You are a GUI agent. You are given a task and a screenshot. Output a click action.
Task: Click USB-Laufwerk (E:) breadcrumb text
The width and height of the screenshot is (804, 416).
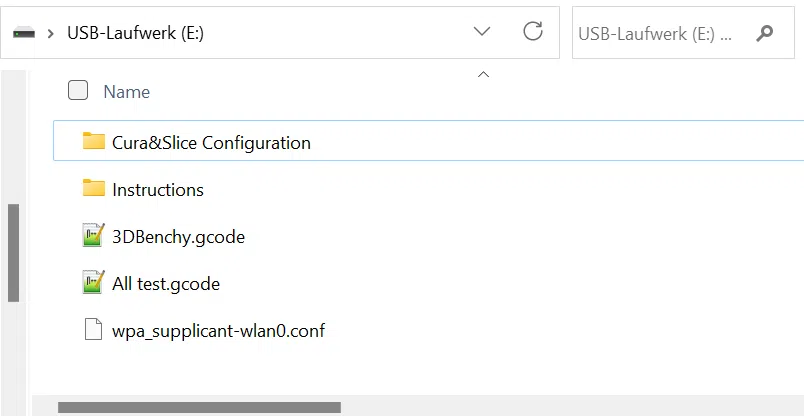pos(136,33)
